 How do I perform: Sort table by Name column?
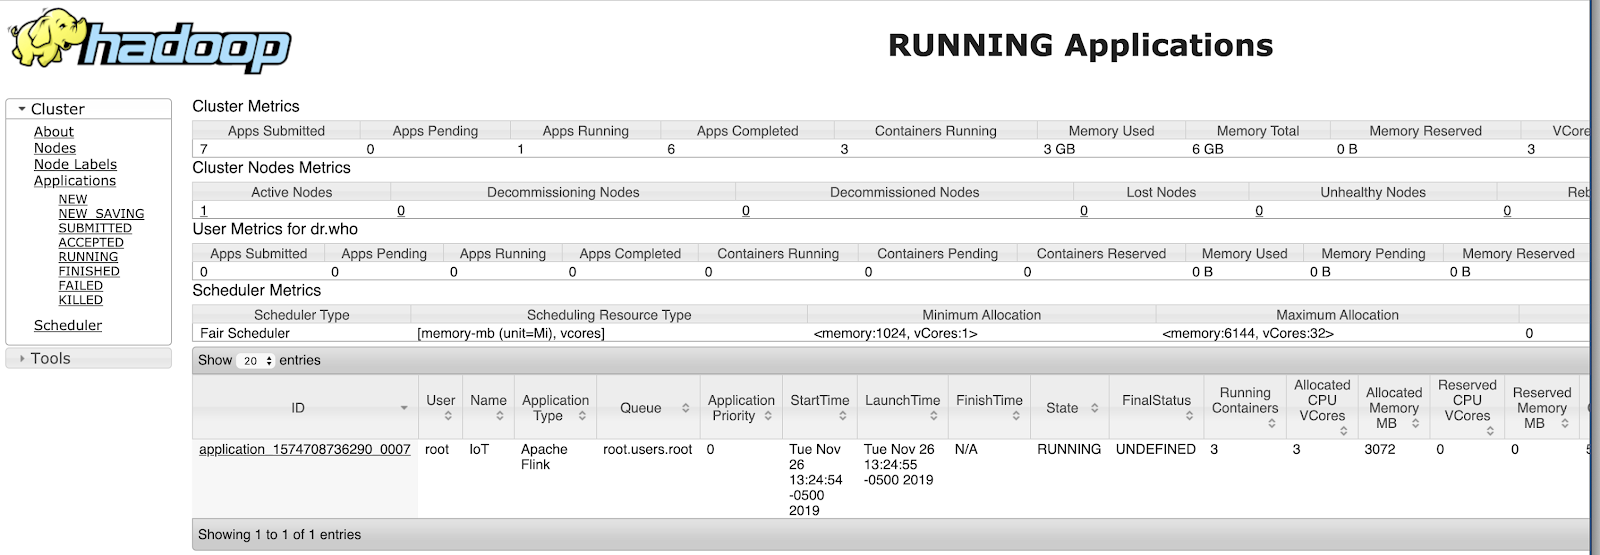coord(489,407)
